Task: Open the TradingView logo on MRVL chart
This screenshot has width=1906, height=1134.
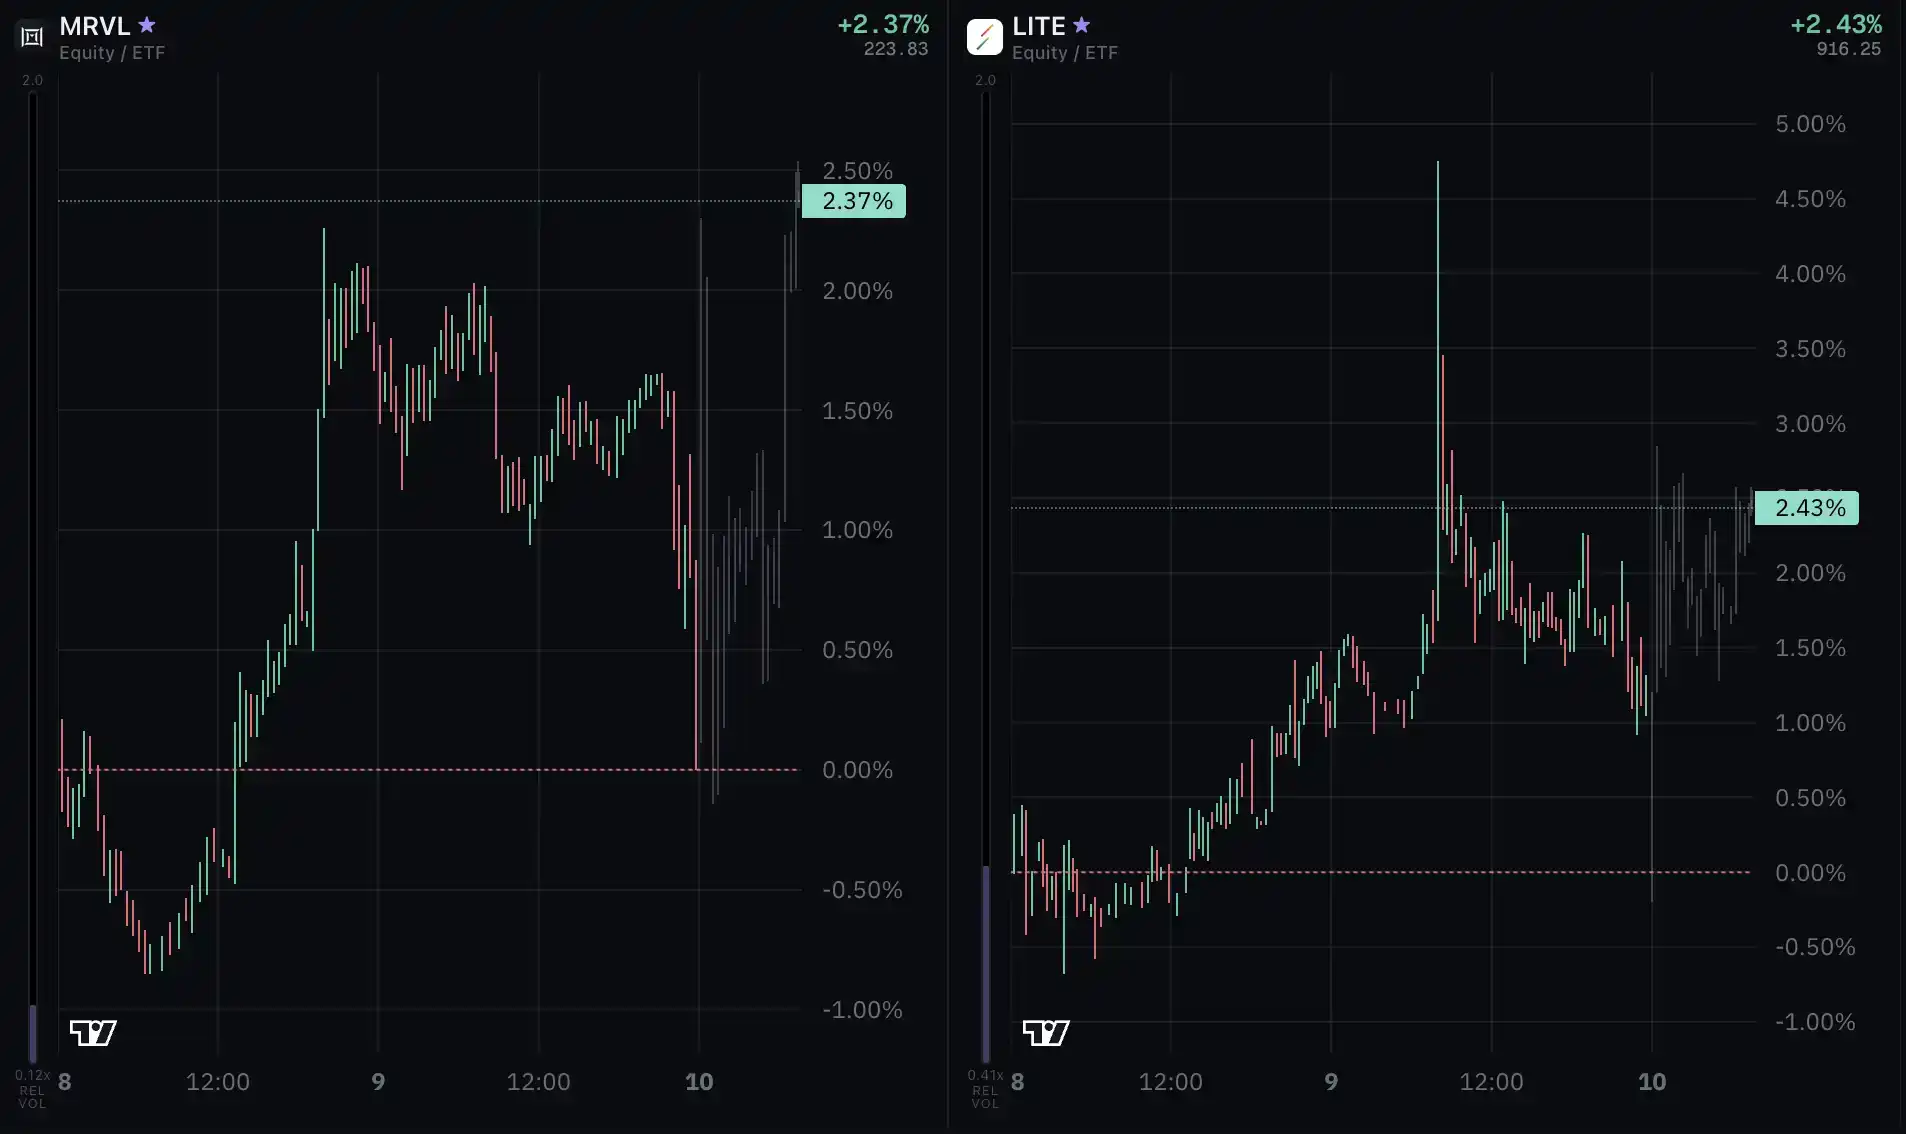Action: click(93, 1032)
